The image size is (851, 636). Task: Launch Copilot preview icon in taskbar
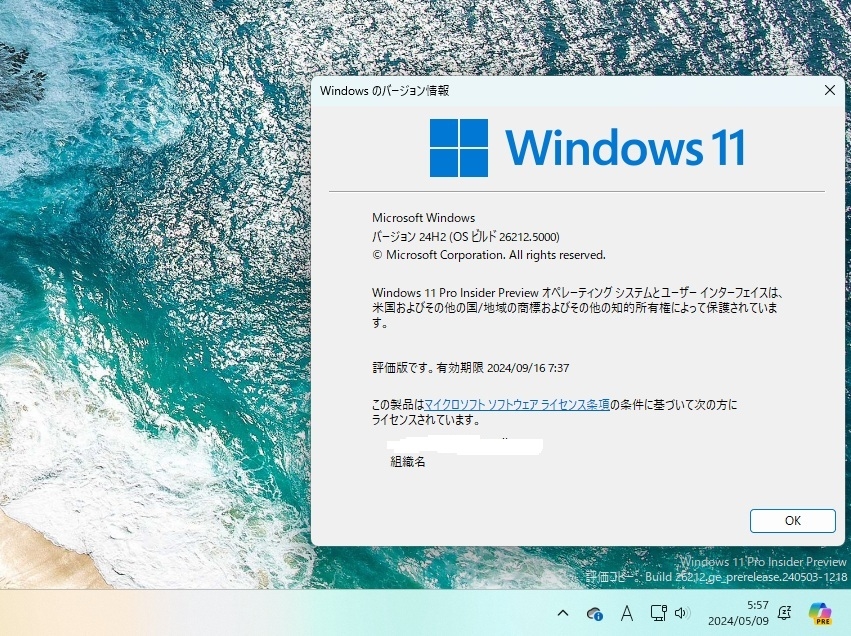point(820,613)
